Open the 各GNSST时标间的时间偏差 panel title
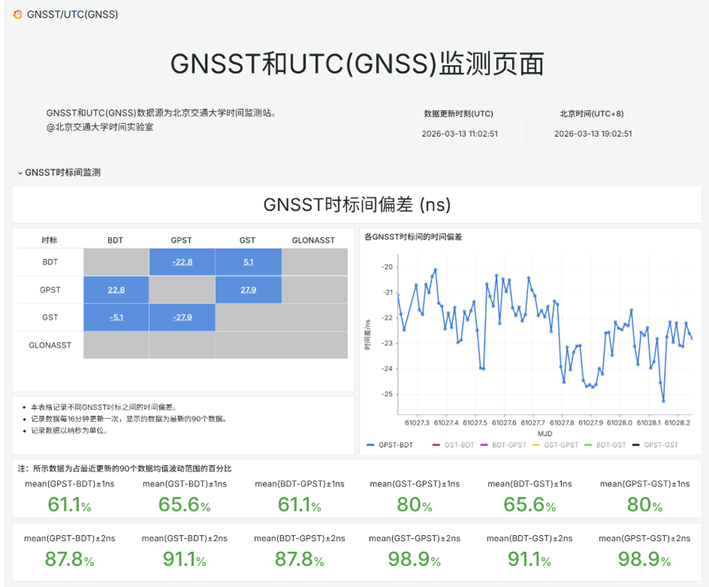Image resolution: width=709 pixels, height=587 pixels. click(x=413, y=237)
